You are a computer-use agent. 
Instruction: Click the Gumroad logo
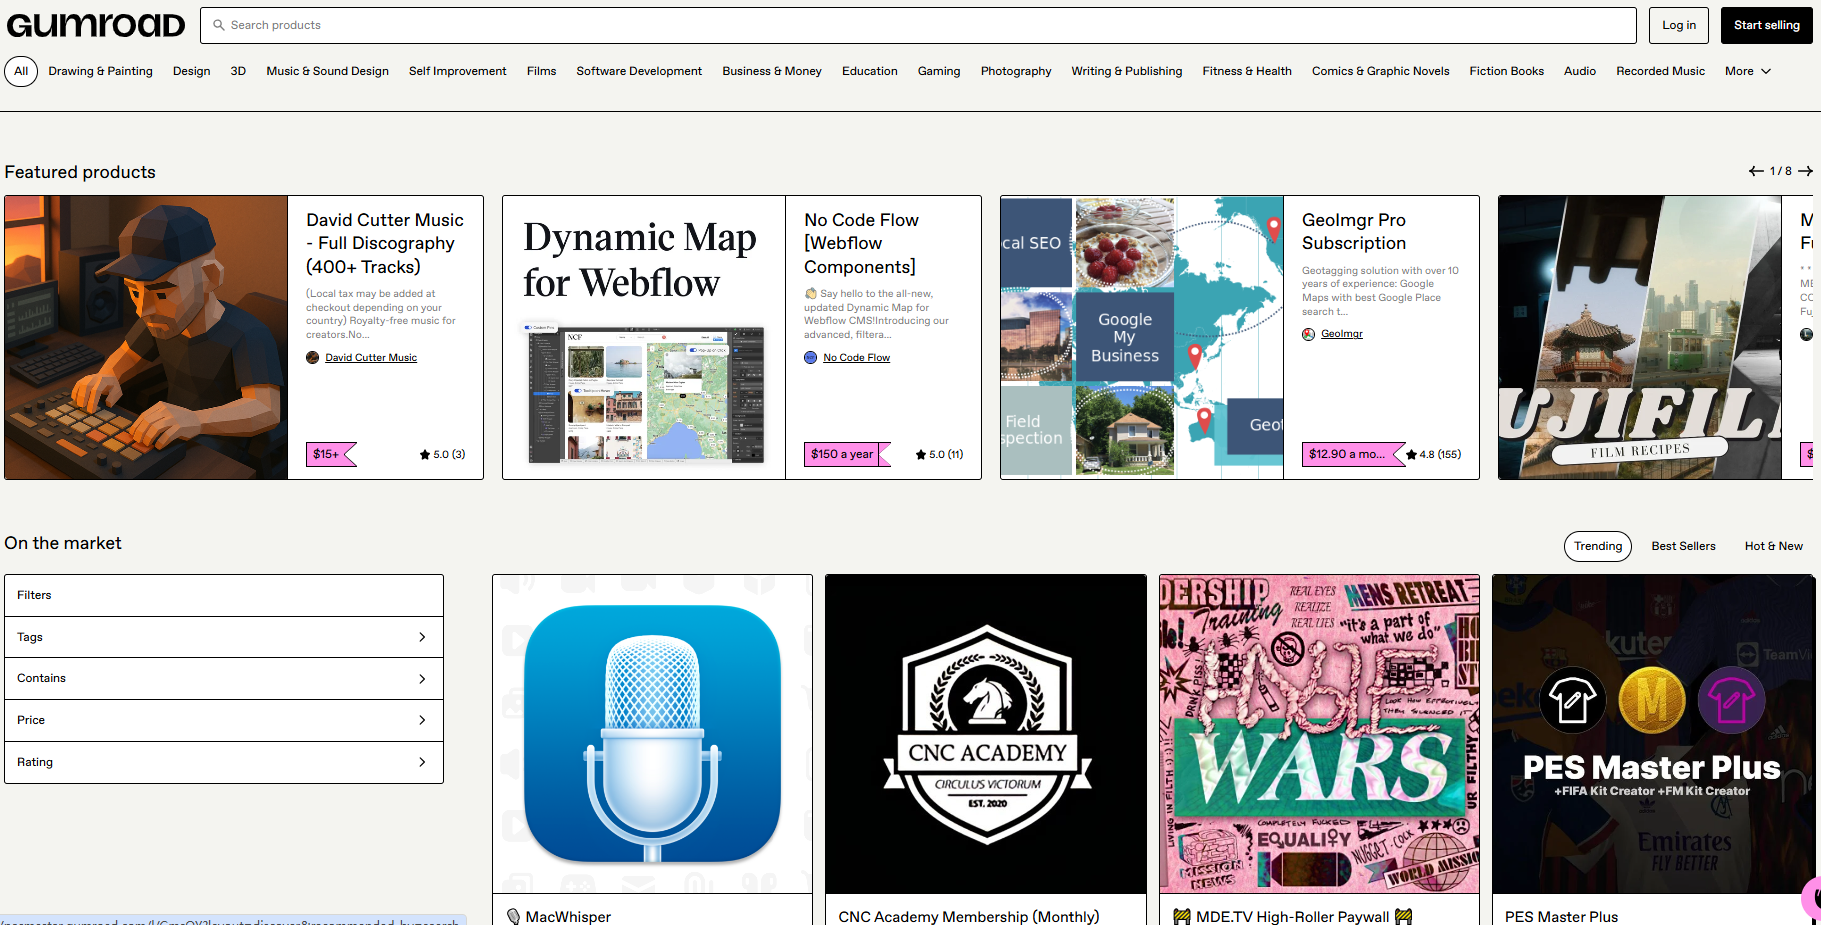[x=96, y=25]
